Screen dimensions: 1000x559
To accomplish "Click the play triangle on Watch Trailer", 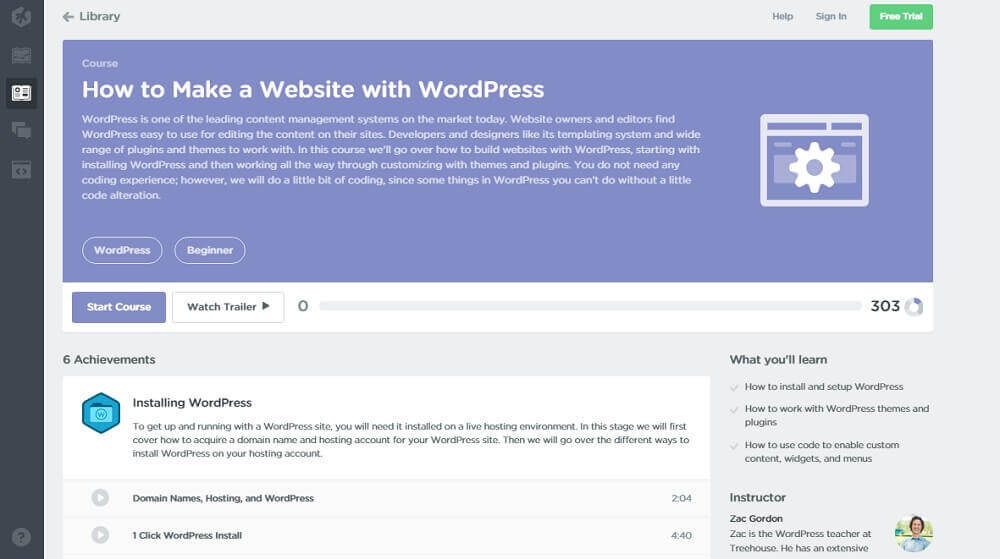I will pyautogui.click(x=266, y=306).
